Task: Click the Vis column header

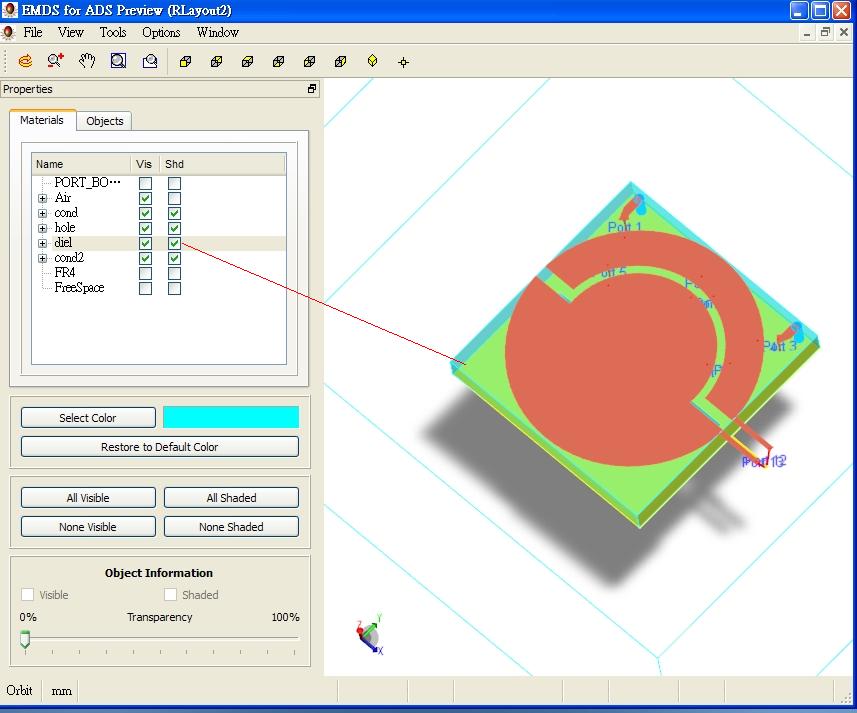Action: click(x=144, y=164)
